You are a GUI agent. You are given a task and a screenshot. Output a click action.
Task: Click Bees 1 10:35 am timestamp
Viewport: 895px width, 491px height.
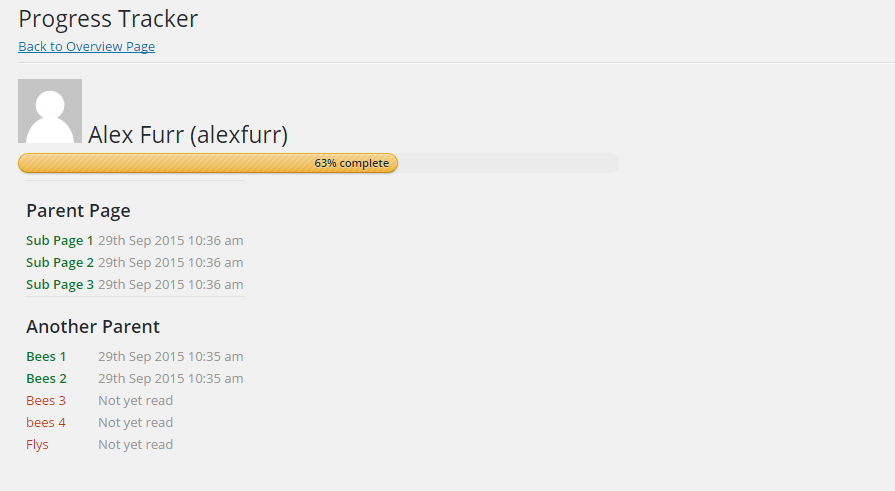(171, 356)
